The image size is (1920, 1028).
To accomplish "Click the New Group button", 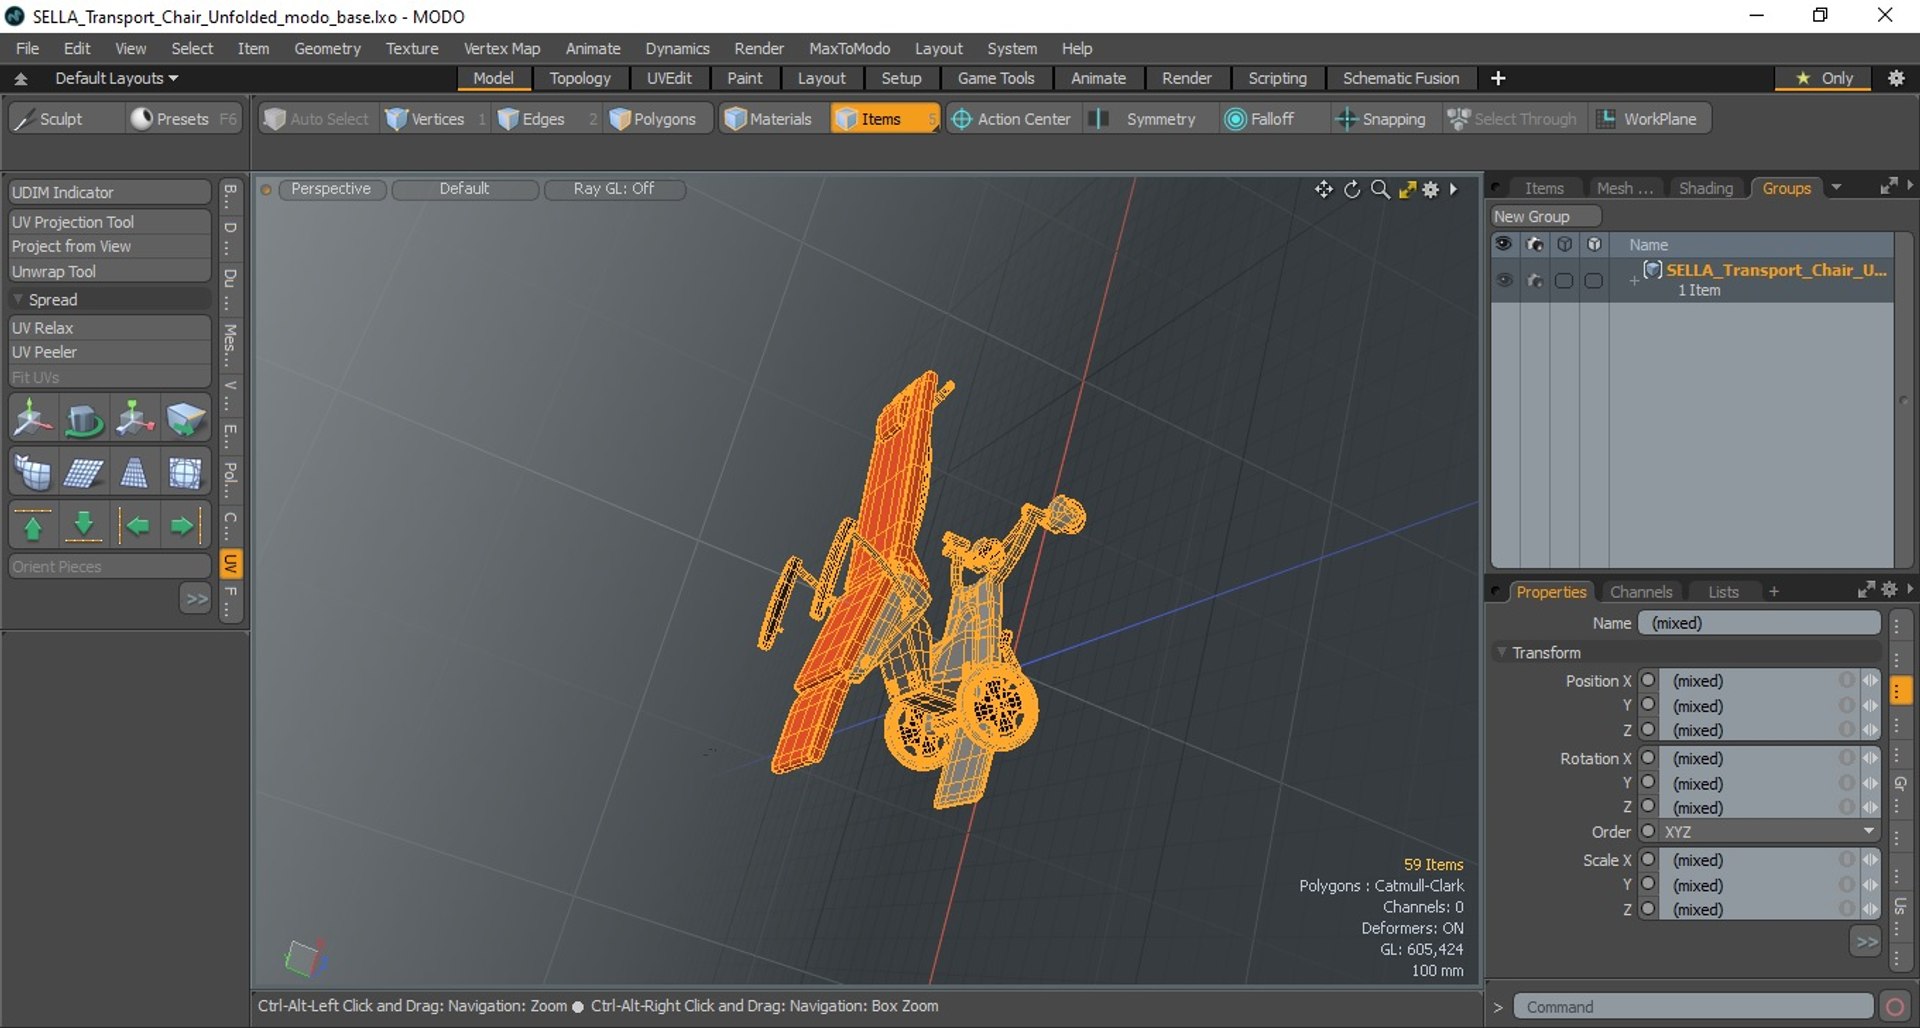I will coord(1546,217).
